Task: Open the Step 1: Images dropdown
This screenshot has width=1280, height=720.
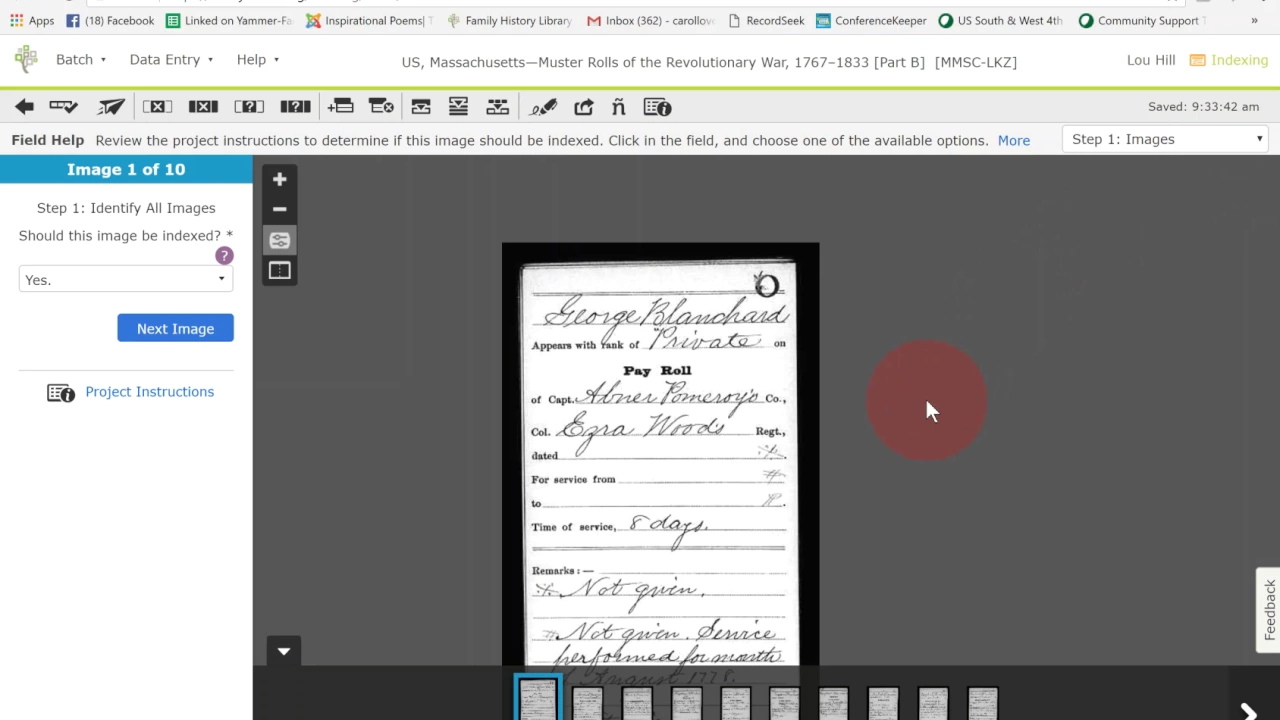Action: 1166,139
